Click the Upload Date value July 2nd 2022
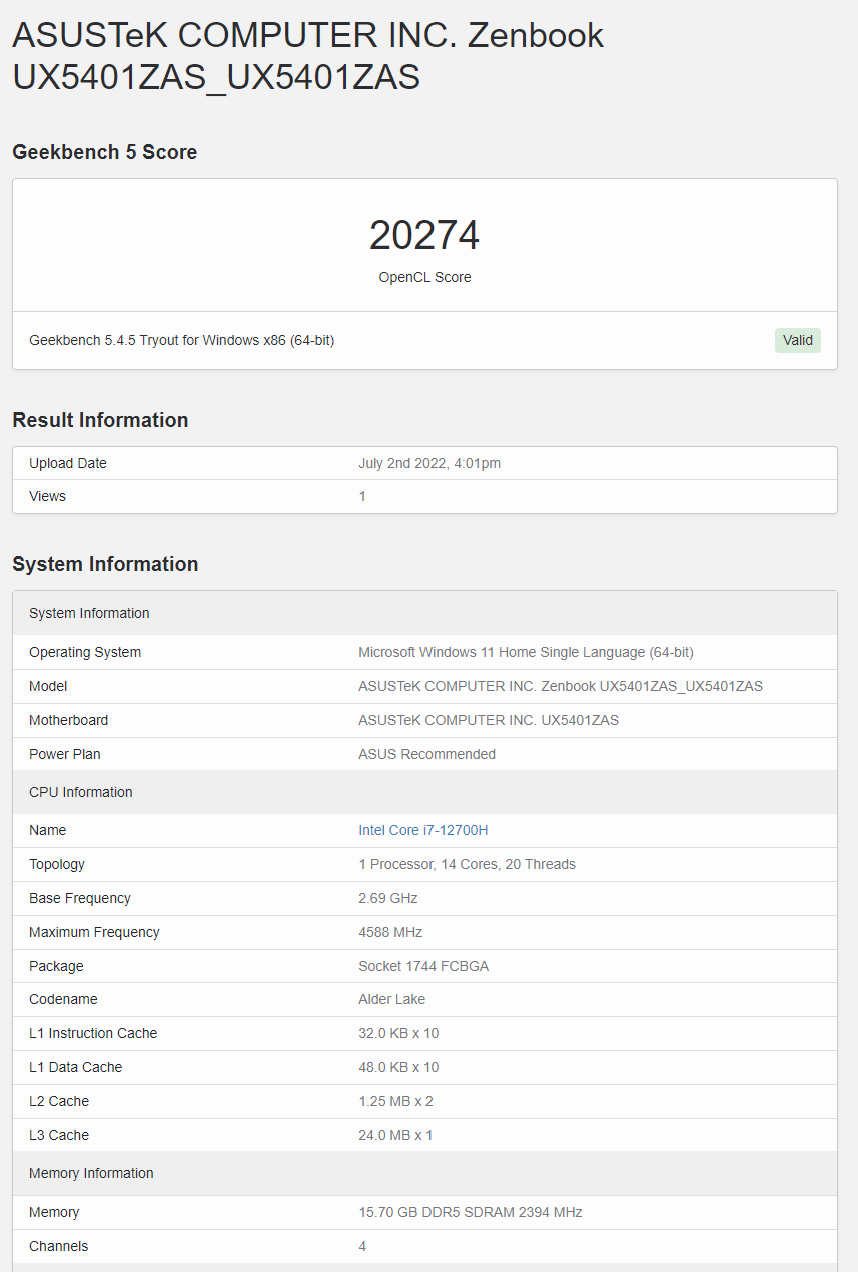 (x=430, y=463)
